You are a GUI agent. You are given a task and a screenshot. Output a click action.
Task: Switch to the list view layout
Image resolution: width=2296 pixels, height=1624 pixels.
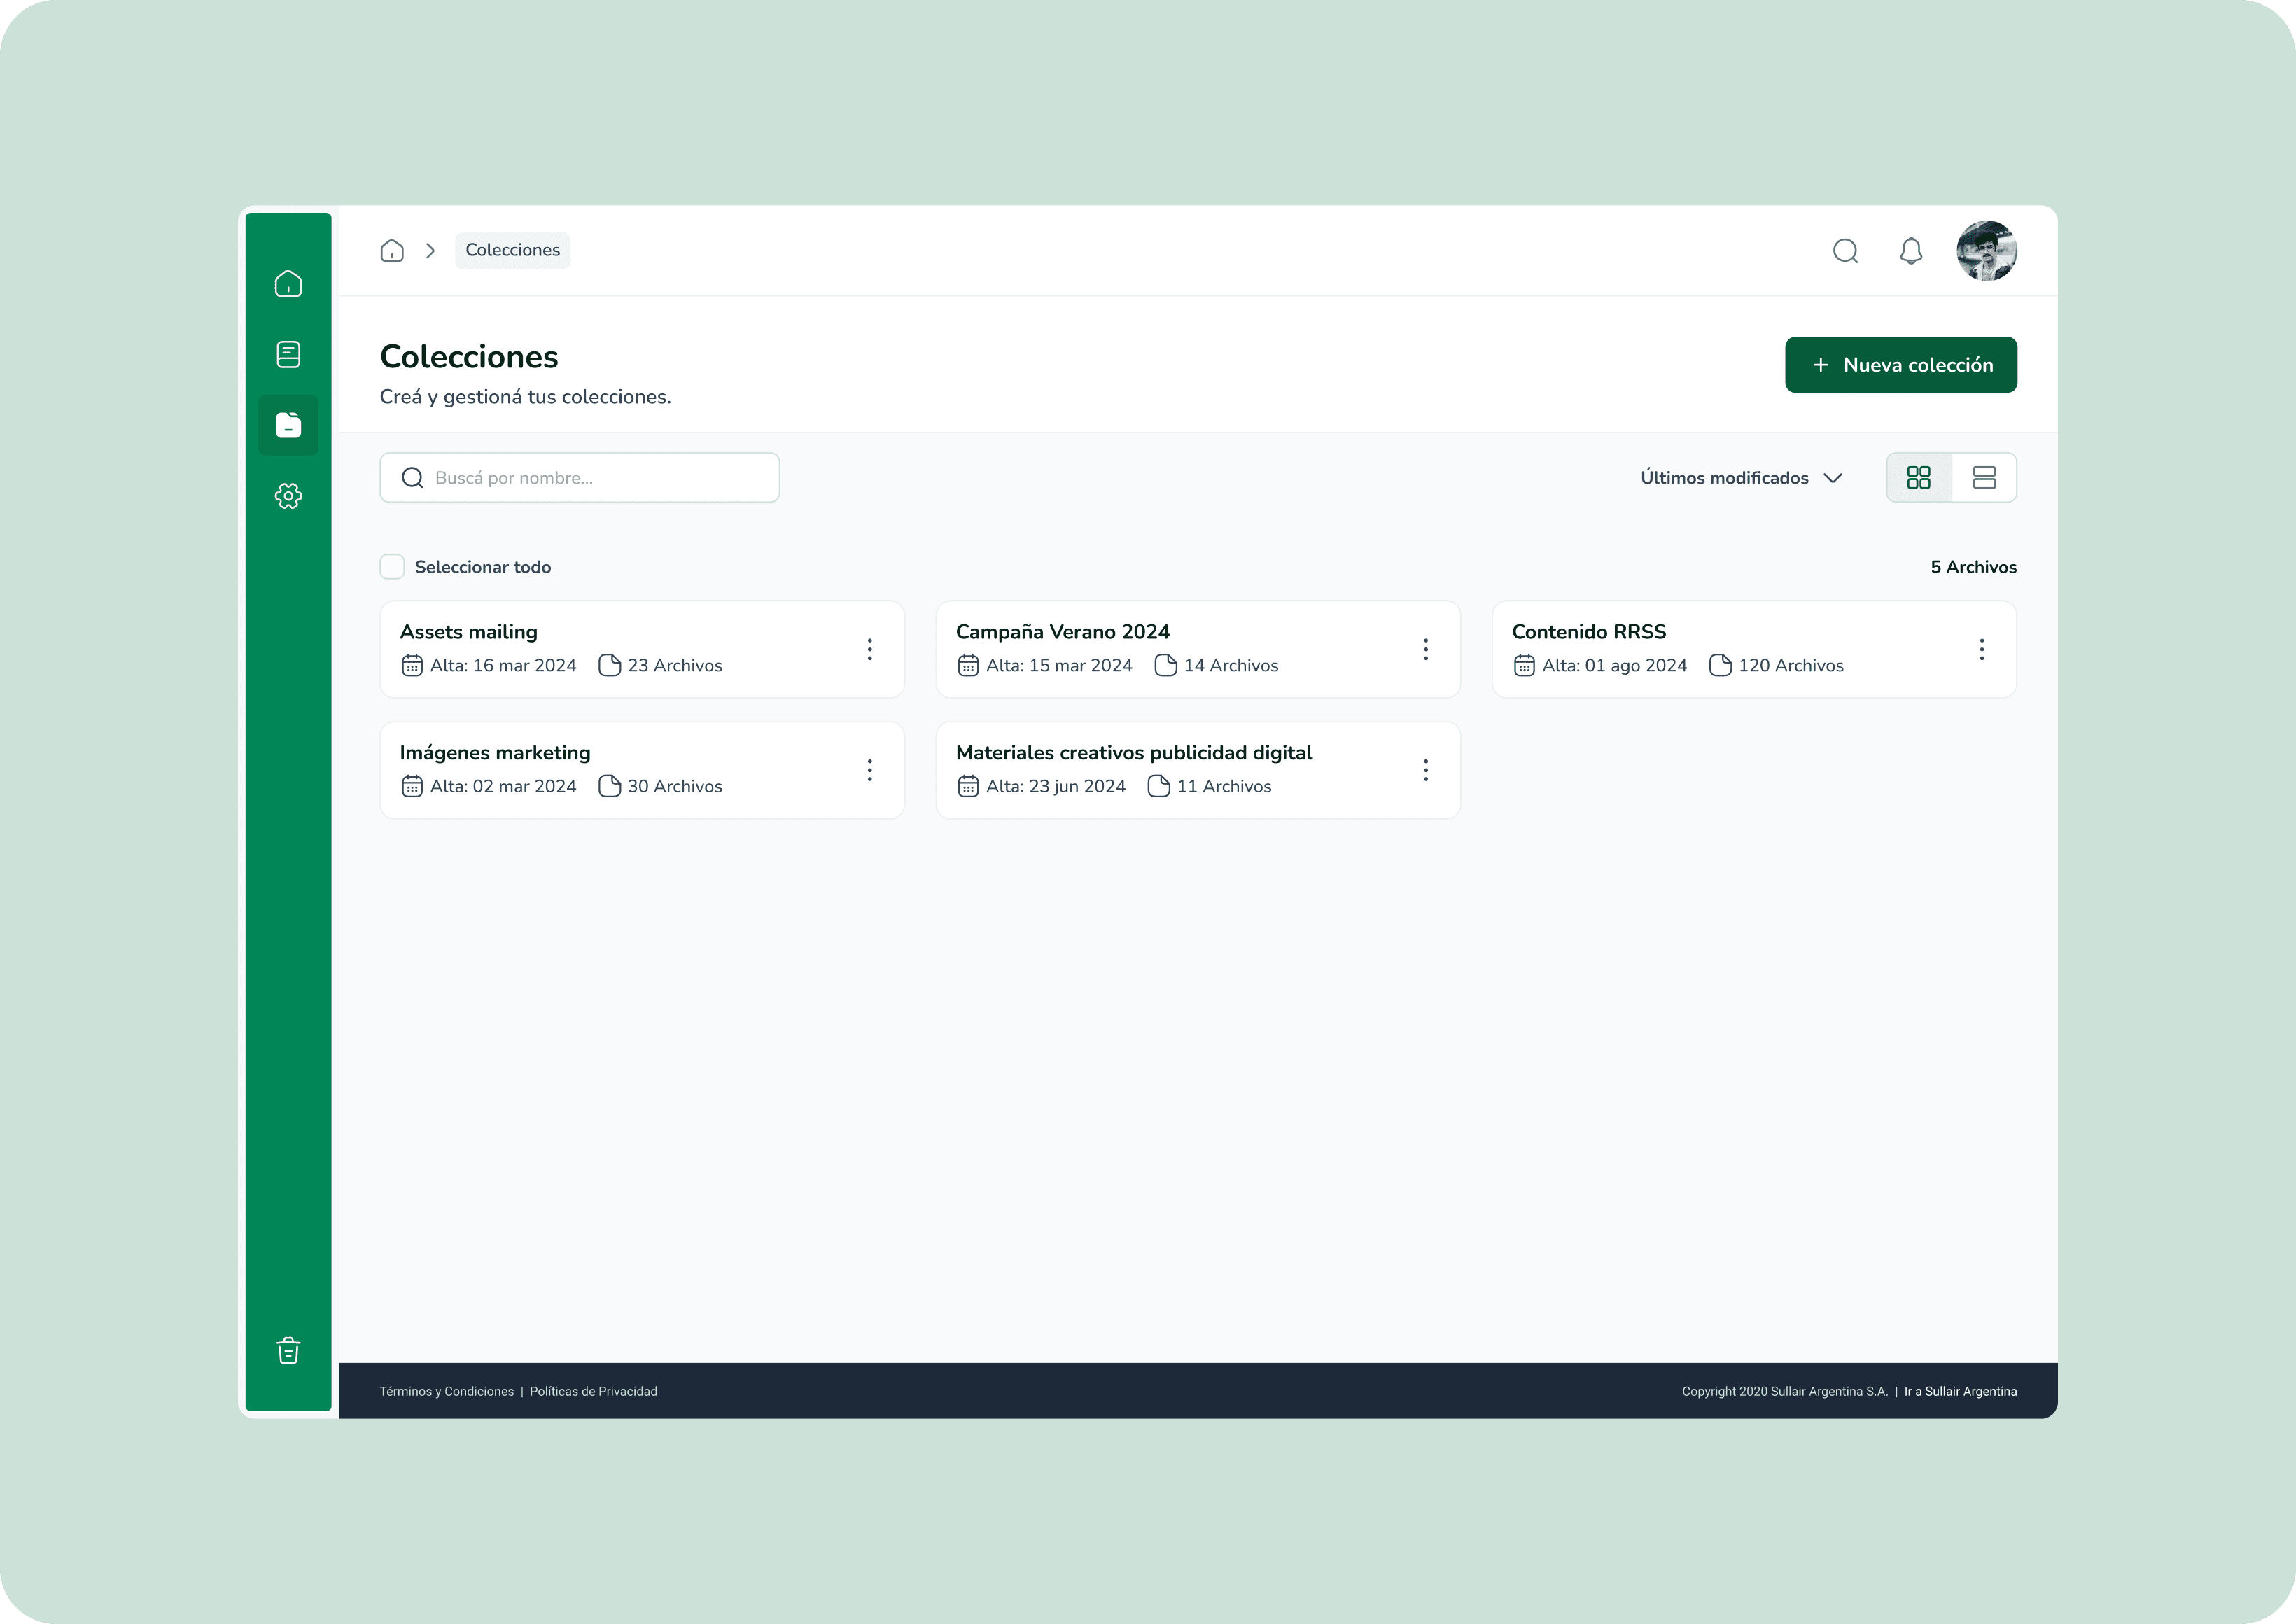[1984, 478]
